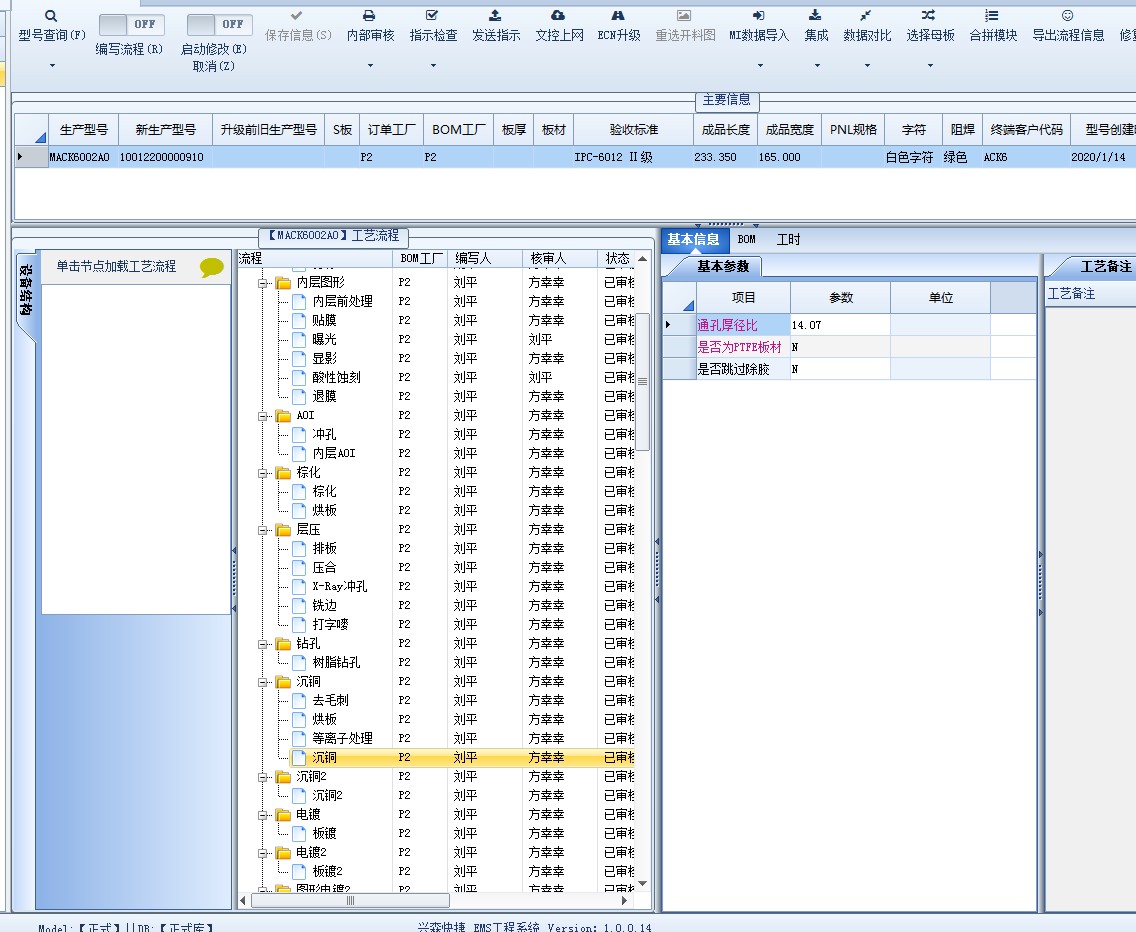This screenshot has width=1136, height=932.
Task: Click the 沉铜2 folder icon
Action: pyautogui.click(x=283, y=777)
